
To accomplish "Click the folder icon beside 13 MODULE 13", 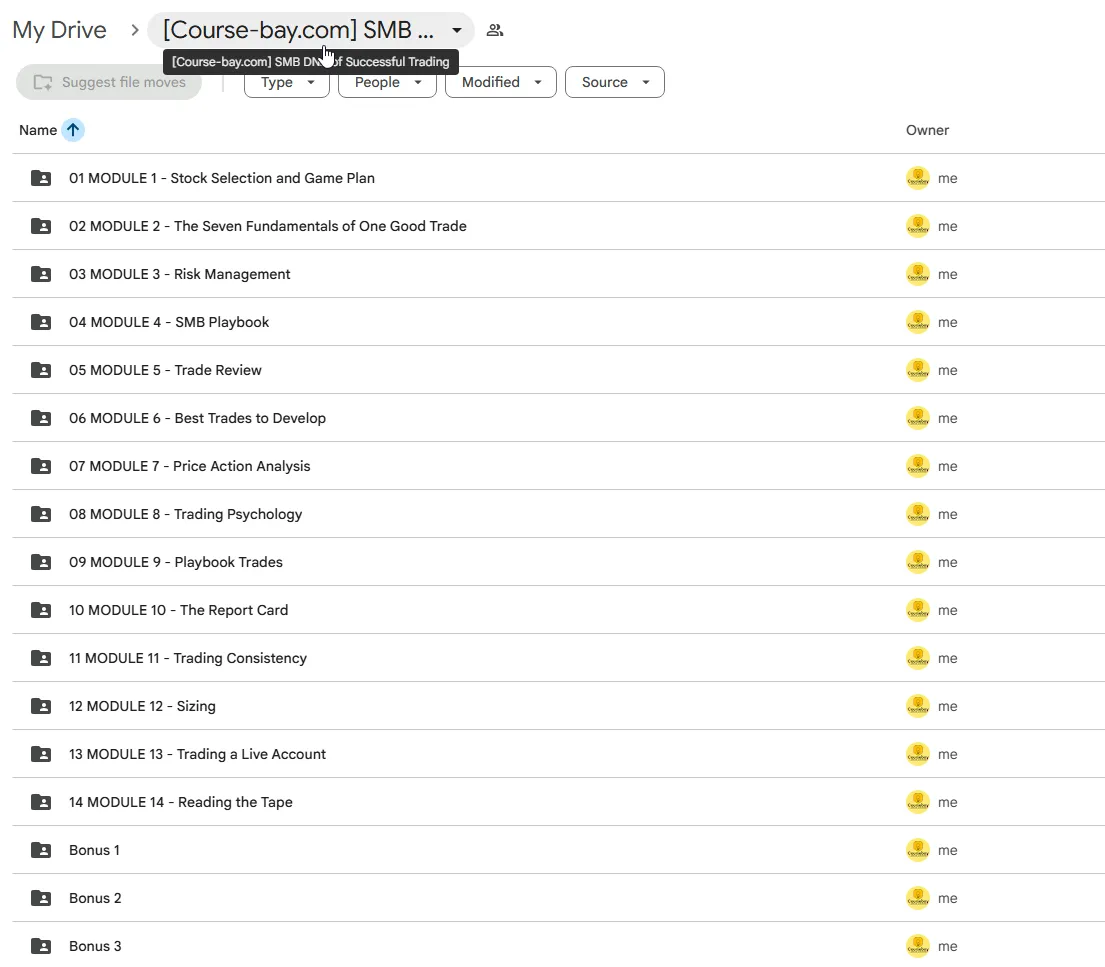I will coord(41,754).
